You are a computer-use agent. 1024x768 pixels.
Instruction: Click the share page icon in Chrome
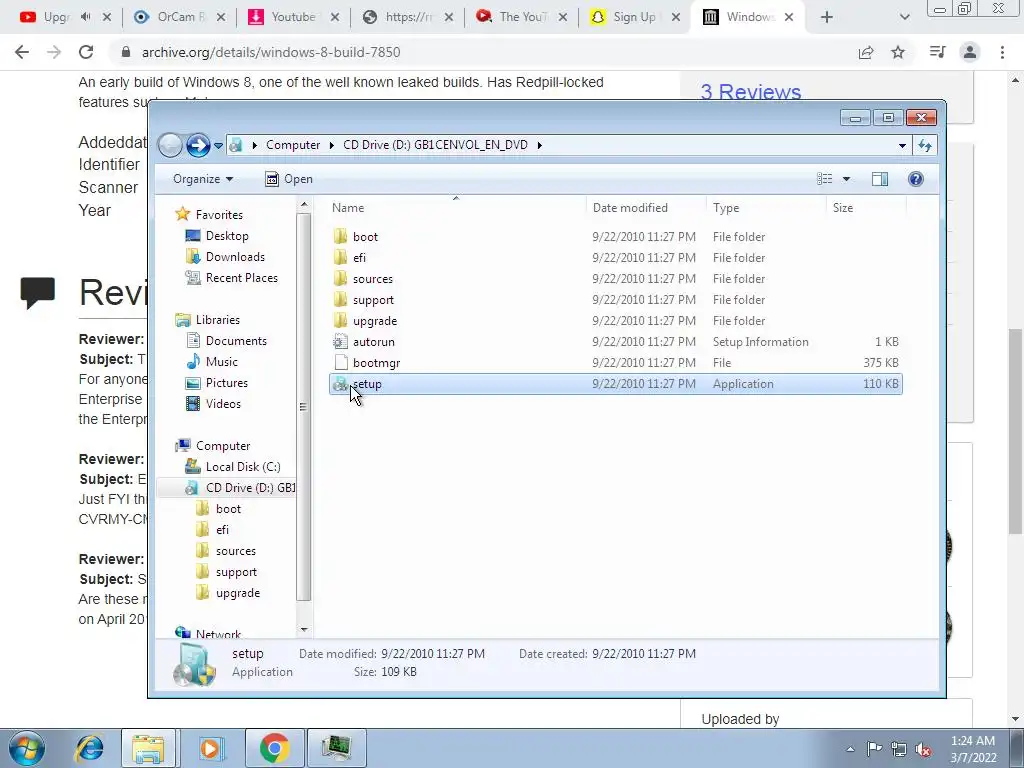pos(866,52)
